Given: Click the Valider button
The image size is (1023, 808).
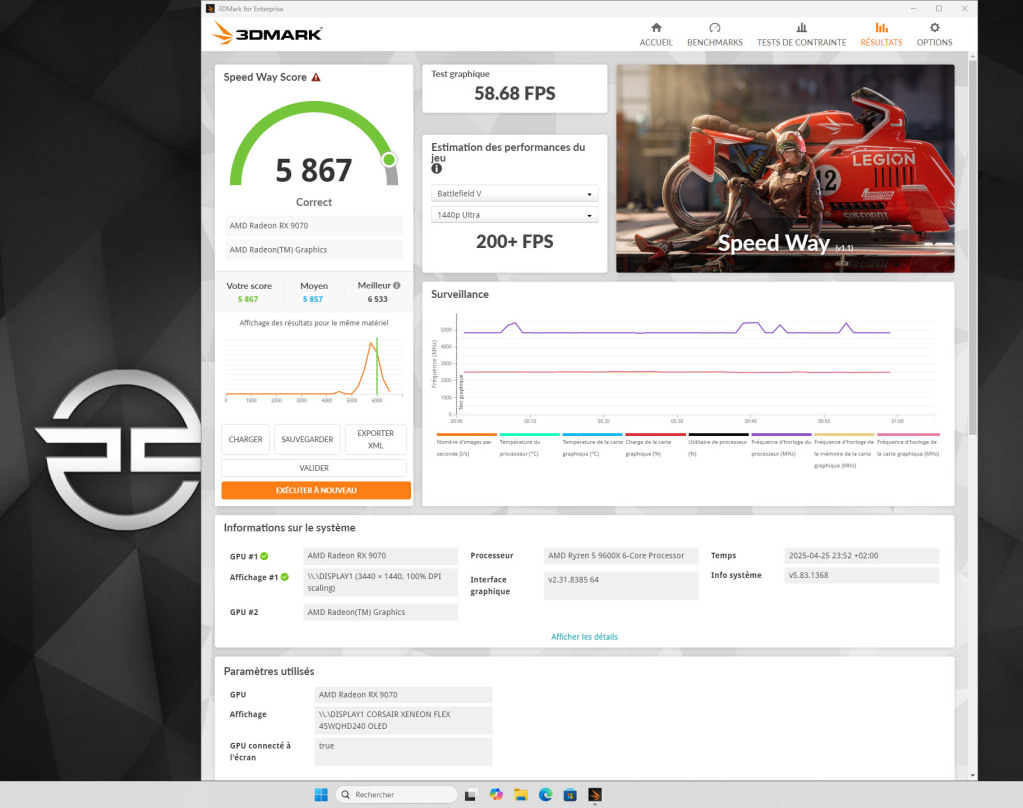Looking at the screenshot, I should [x=314, y=468].
